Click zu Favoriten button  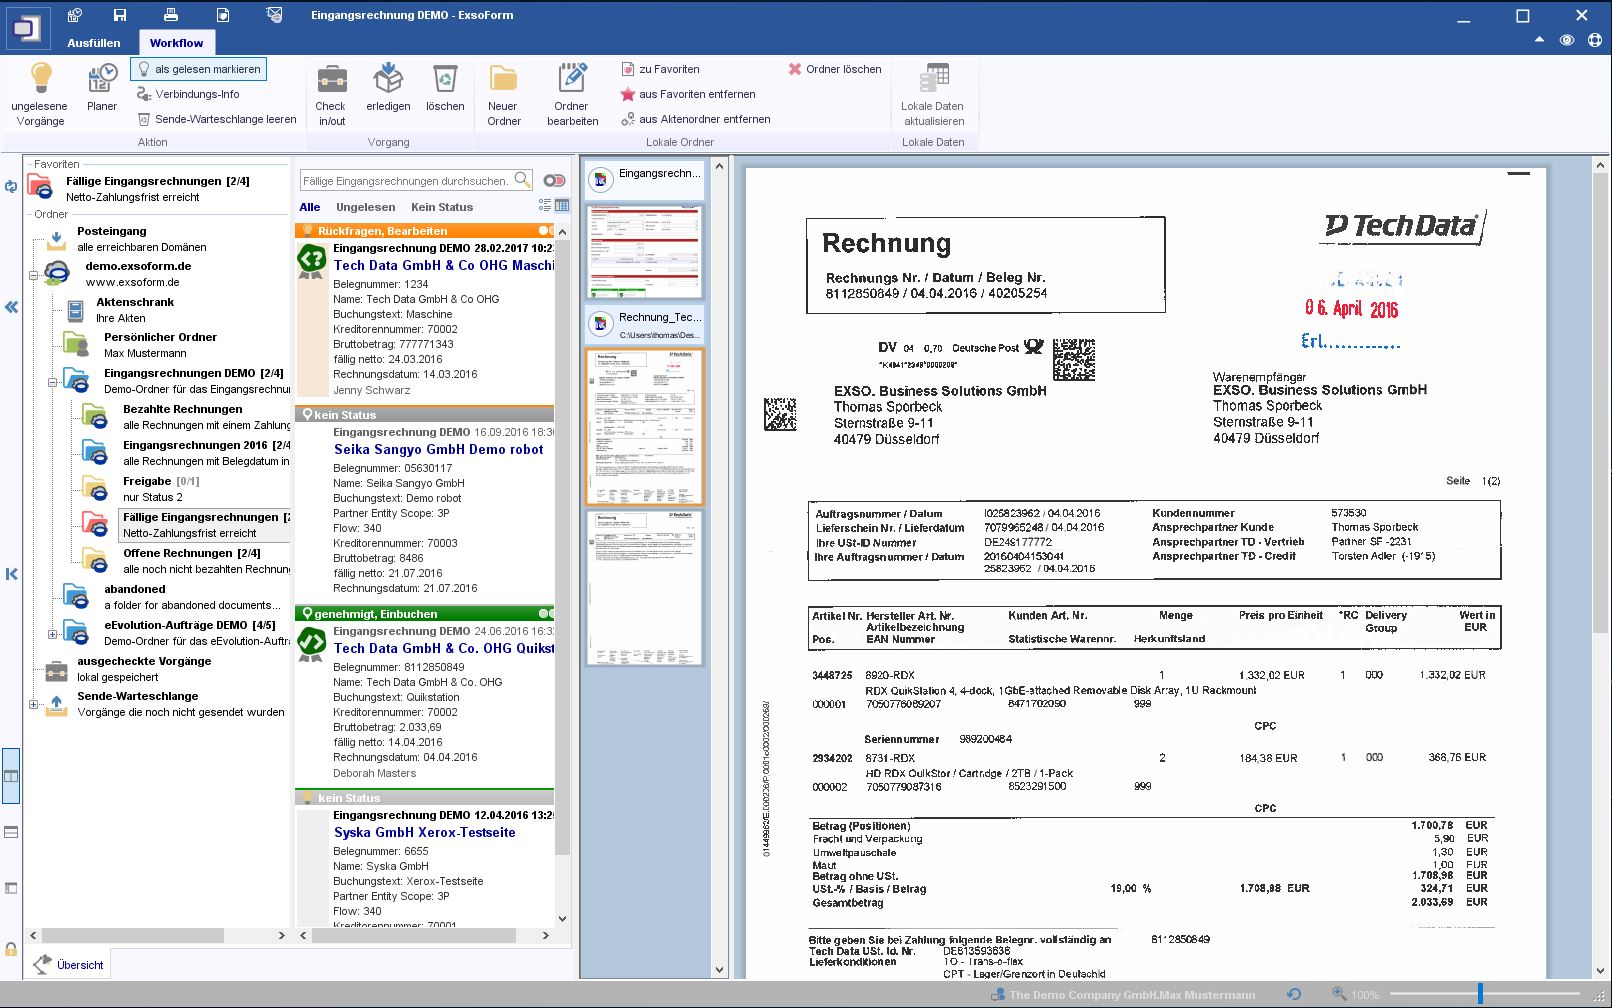click(660, 69)
